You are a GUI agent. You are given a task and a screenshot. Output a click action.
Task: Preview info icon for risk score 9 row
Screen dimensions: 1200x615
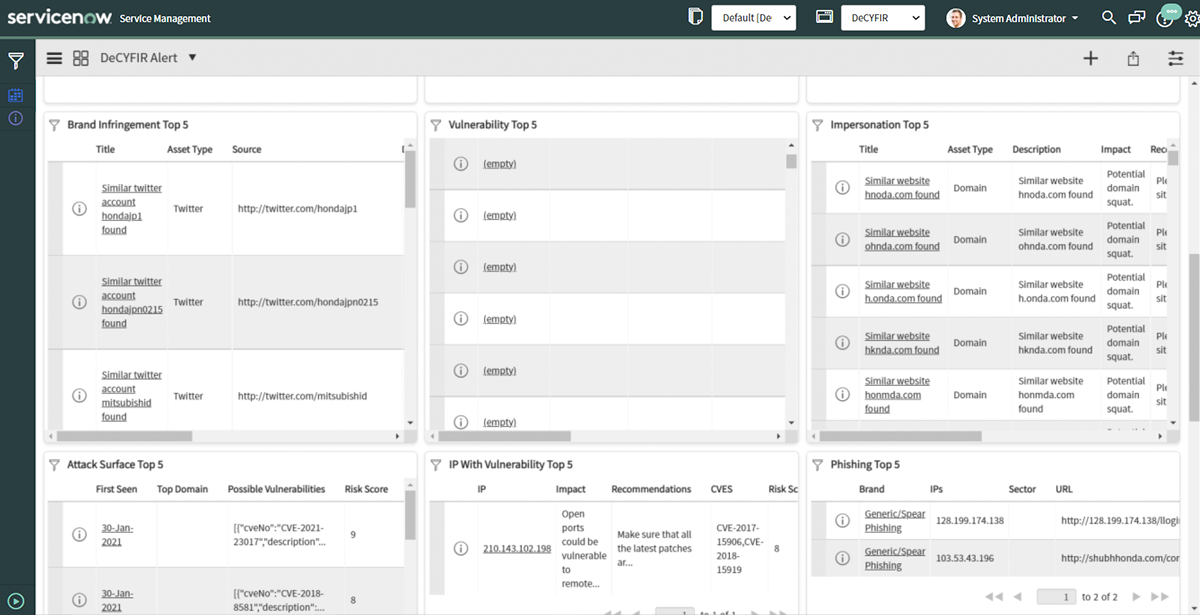pos(79,535)
